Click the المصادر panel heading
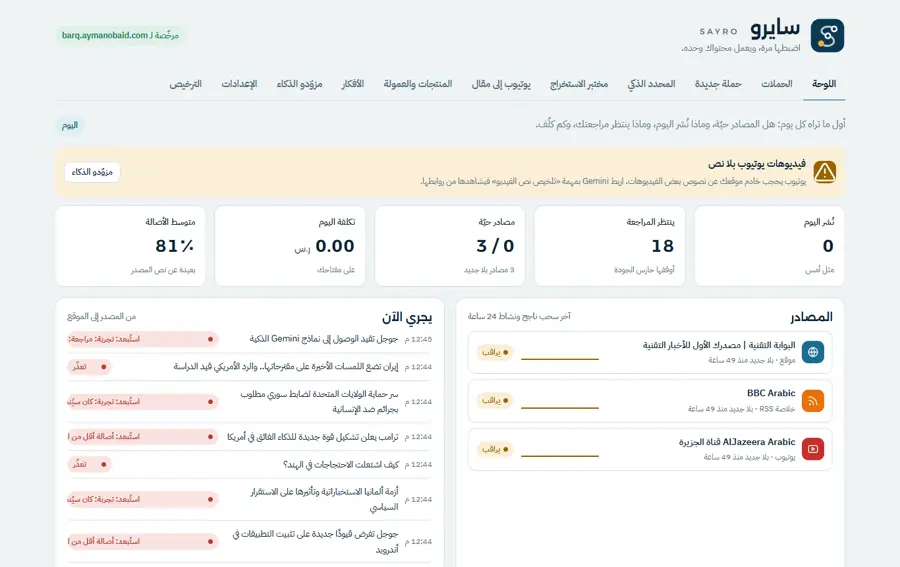This screenshot has height=567, width=900. click(811, 317)
